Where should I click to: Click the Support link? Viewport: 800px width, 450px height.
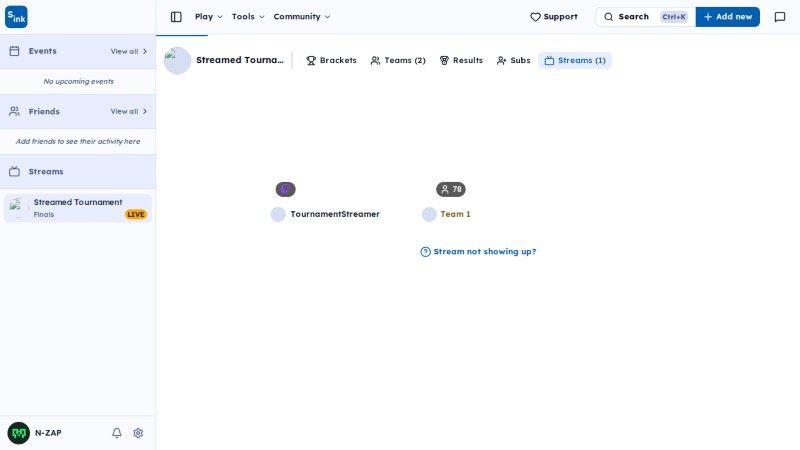554,17
